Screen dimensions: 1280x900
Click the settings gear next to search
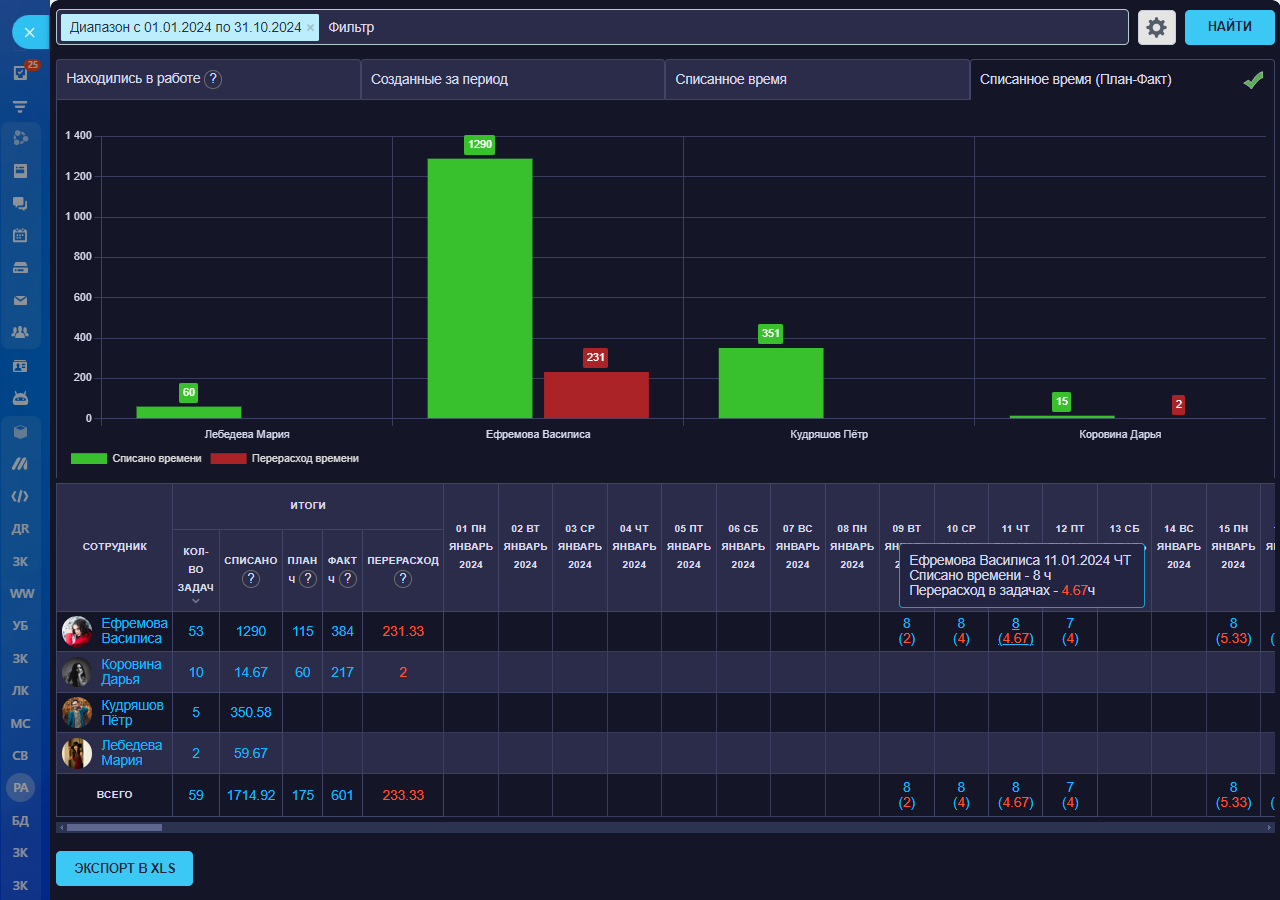tap(1156, 28)
